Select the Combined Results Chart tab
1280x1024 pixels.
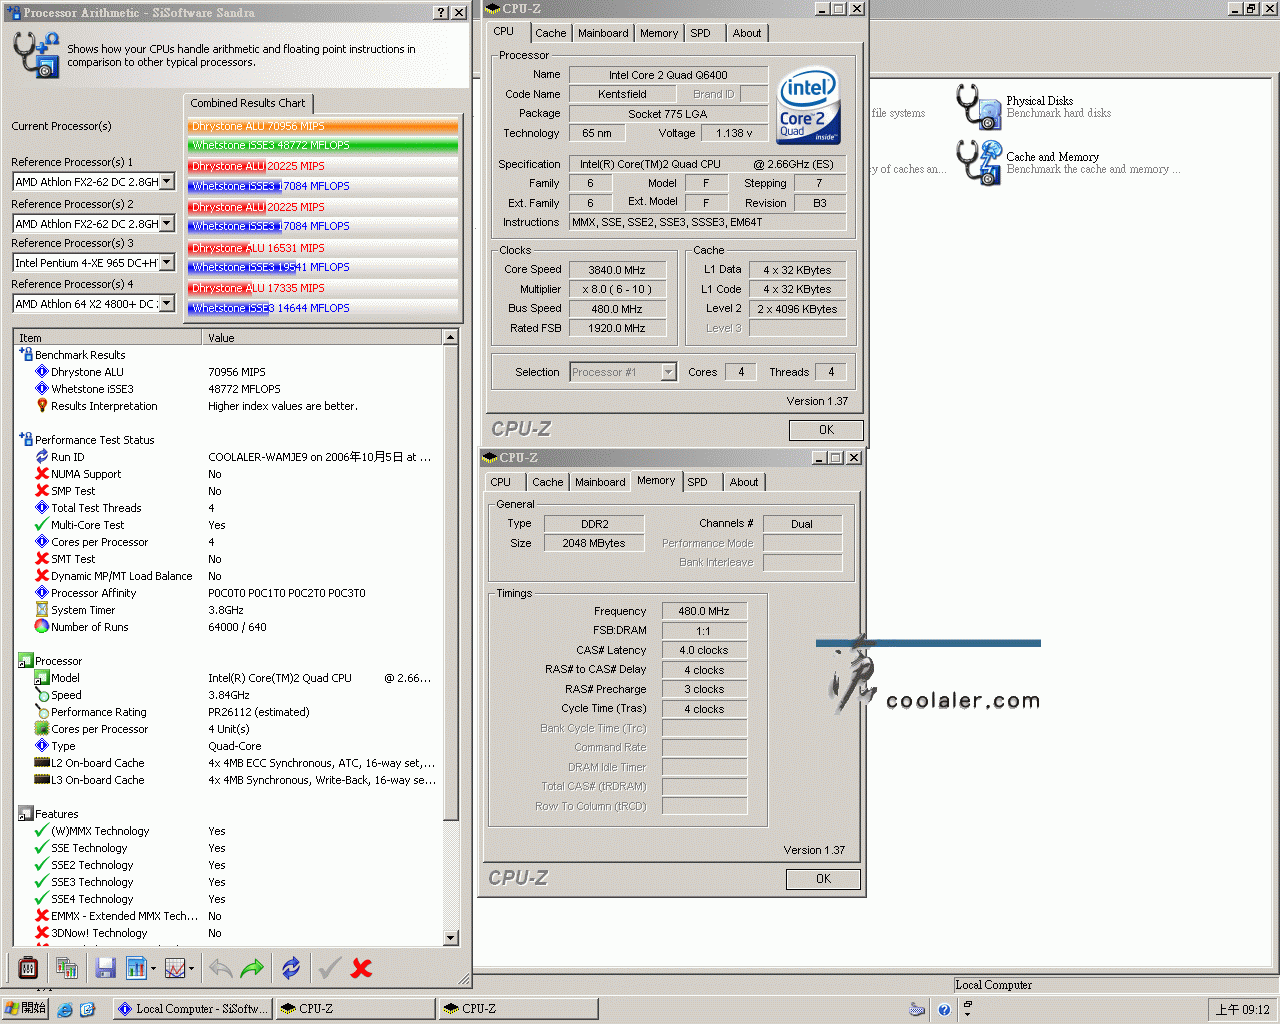point(248,103)
